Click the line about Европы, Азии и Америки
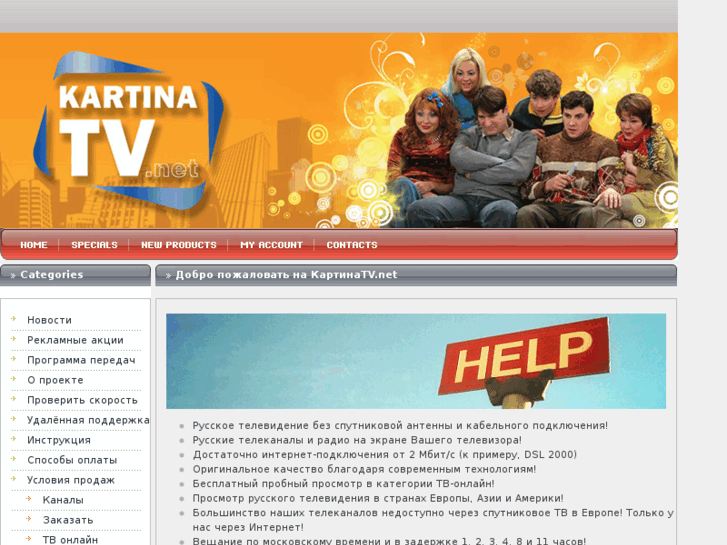The image size is (727, 545). 378,499
